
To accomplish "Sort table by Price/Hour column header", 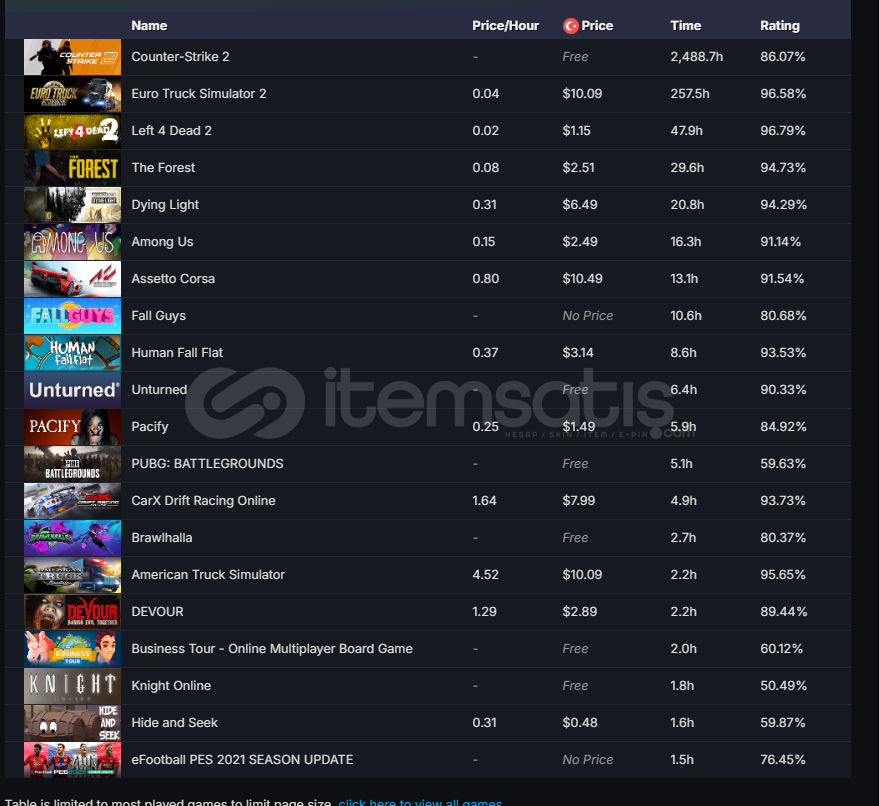I will click(505, 26).
